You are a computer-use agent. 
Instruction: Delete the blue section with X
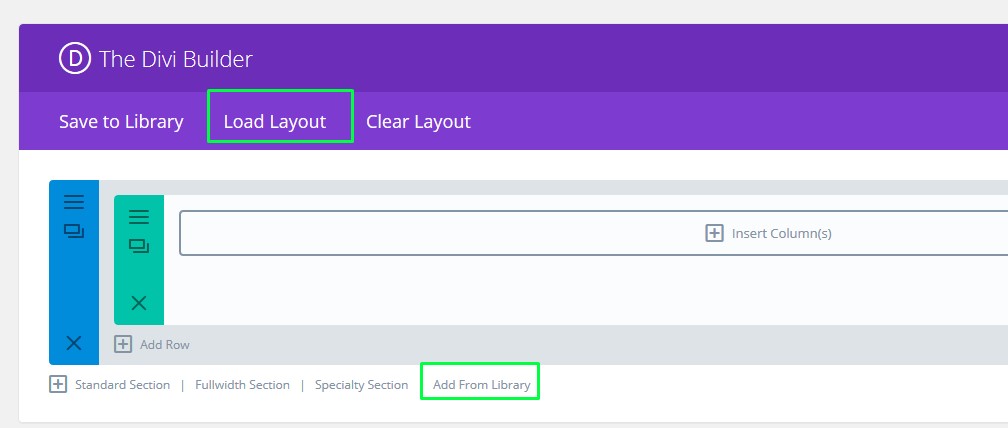[x=74, y=343]
